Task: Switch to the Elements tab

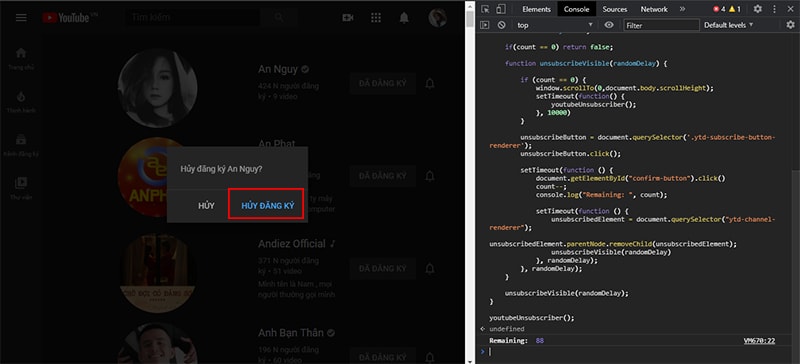Action: click(536, 9)
